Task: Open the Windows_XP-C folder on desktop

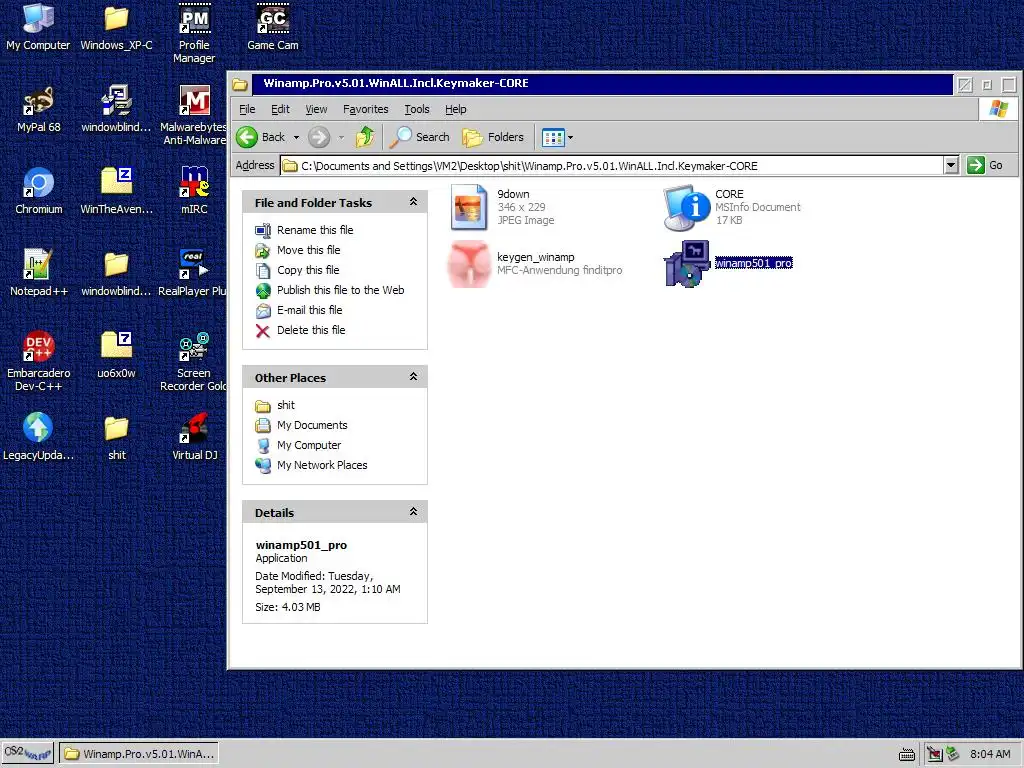Action: pyautogui.click(x=116, y=26)
